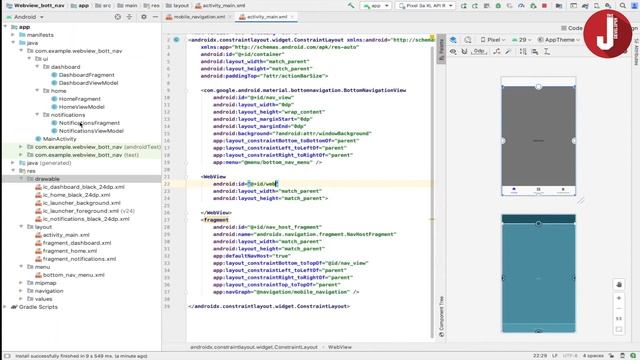The image size is (640, 360).
Task: Click the pan hand icon in design view
Action: coord(619,284)
